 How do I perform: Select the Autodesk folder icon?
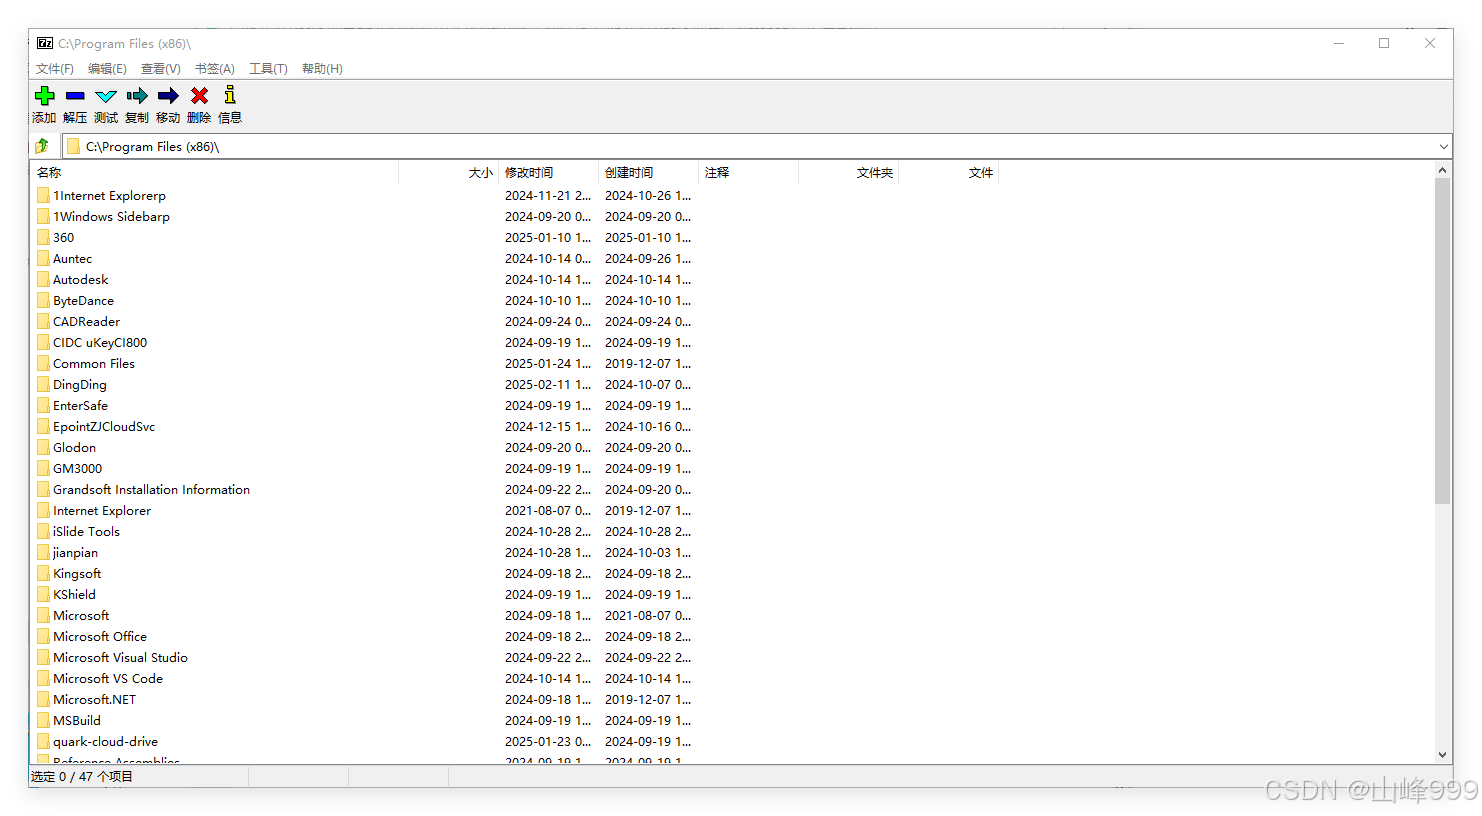pyautogui.click(x=43, y=279)
